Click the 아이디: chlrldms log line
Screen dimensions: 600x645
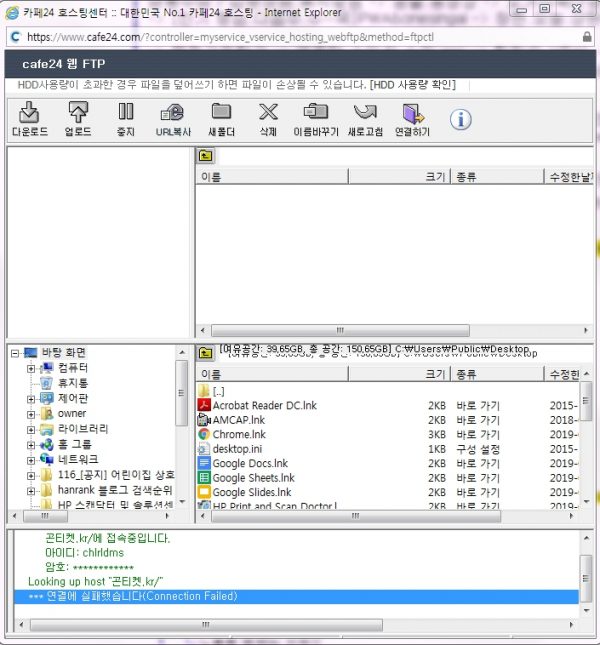pyautogui.click(x=84, y=552)
